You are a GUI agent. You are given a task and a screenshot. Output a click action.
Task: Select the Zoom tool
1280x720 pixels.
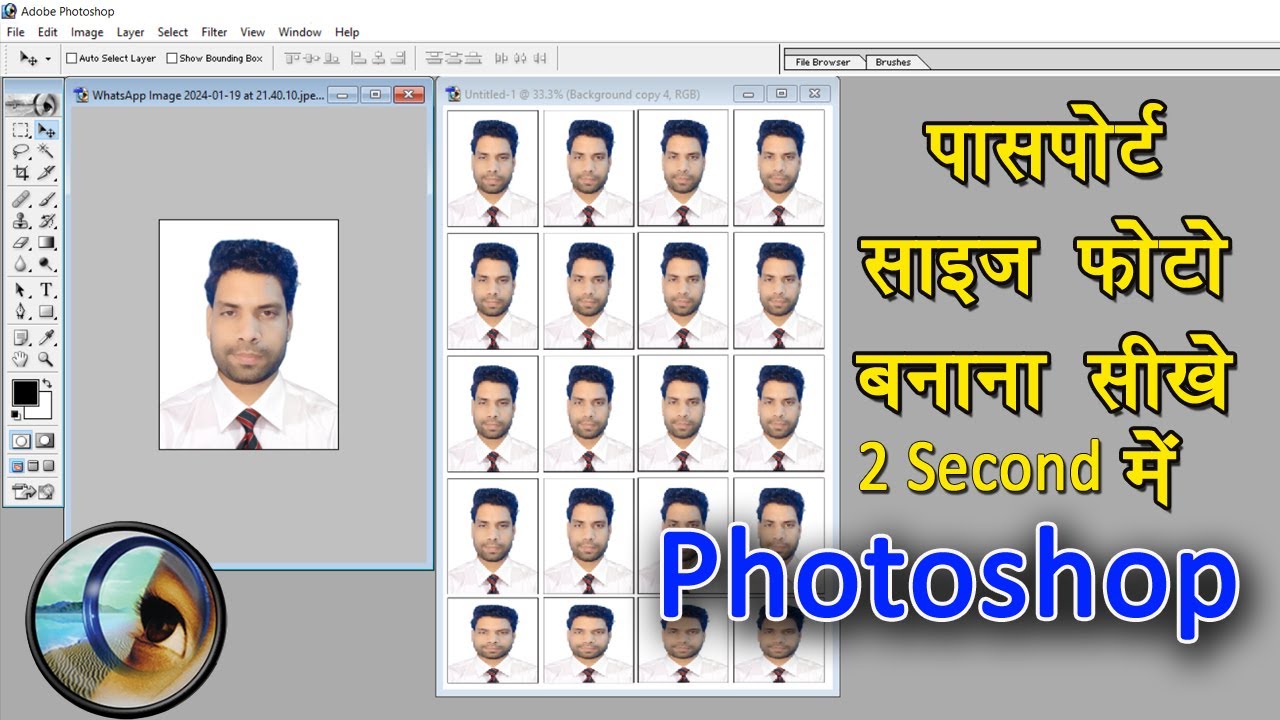click(x=46, y=357)
